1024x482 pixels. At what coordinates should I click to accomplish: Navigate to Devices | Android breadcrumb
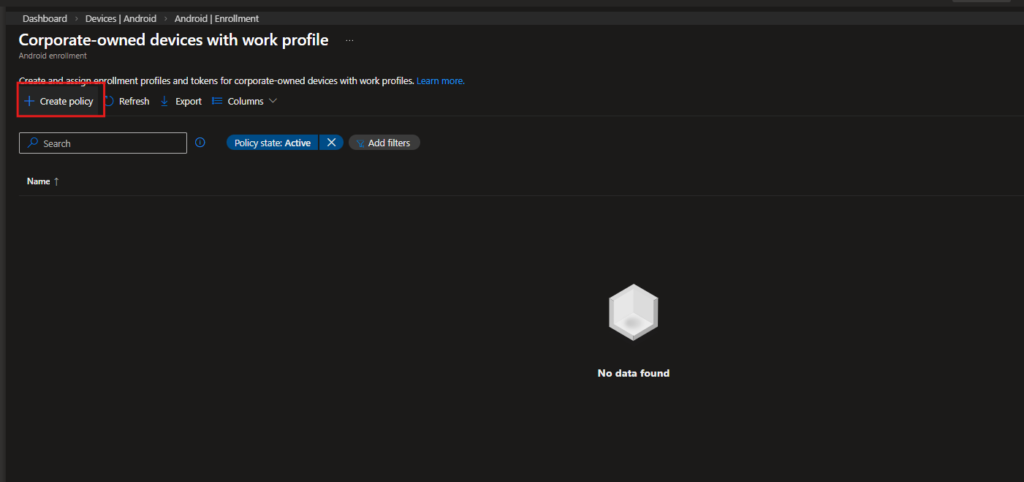pos(121,19)
